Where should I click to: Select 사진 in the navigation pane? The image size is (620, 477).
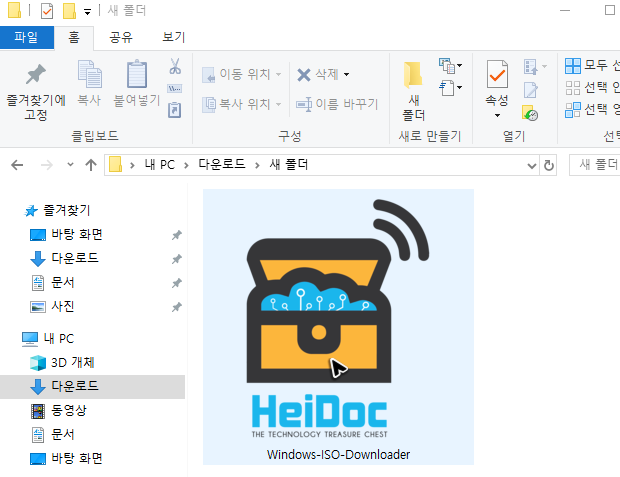62,307
